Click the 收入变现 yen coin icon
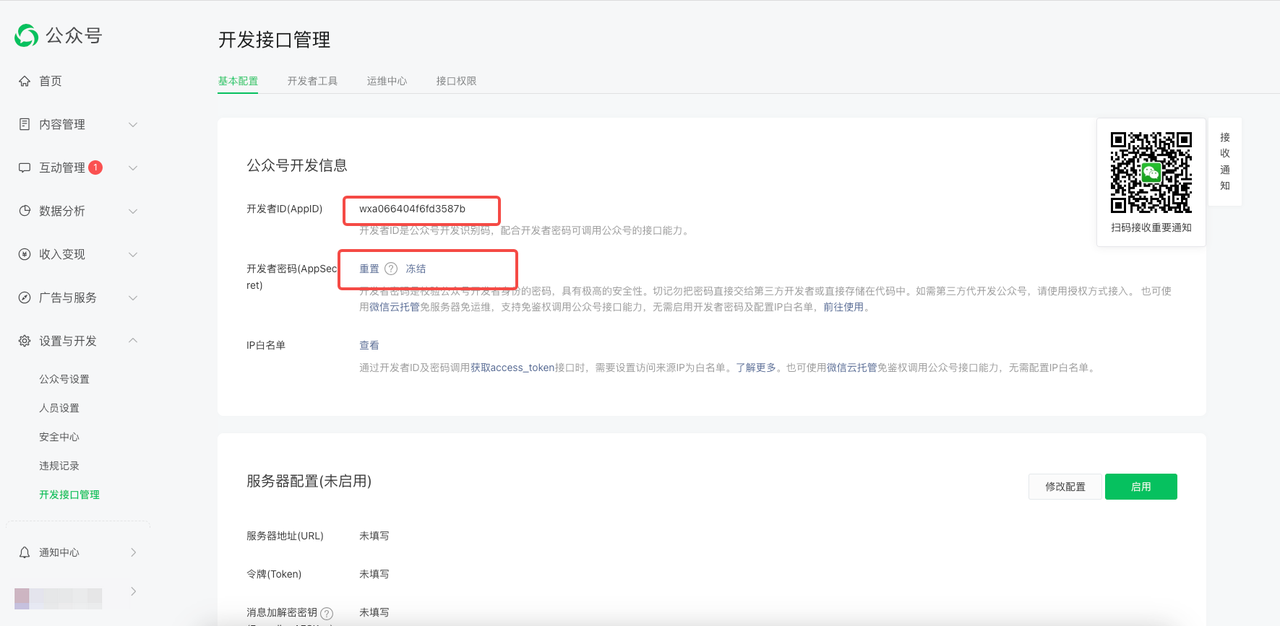Image resolution: width=1280 pixels, height=626 pixels. [25, 254]
